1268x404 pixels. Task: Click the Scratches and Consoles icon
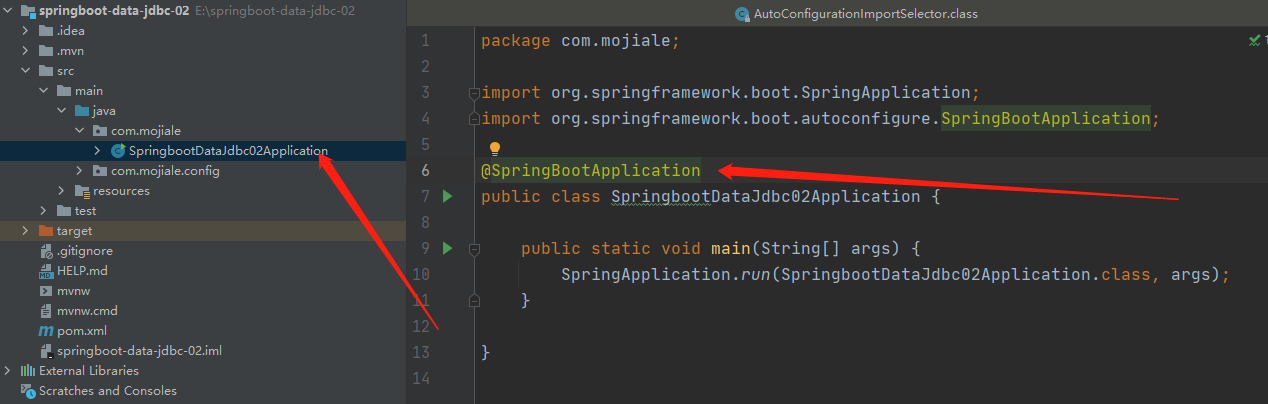(x=28, y=391)
